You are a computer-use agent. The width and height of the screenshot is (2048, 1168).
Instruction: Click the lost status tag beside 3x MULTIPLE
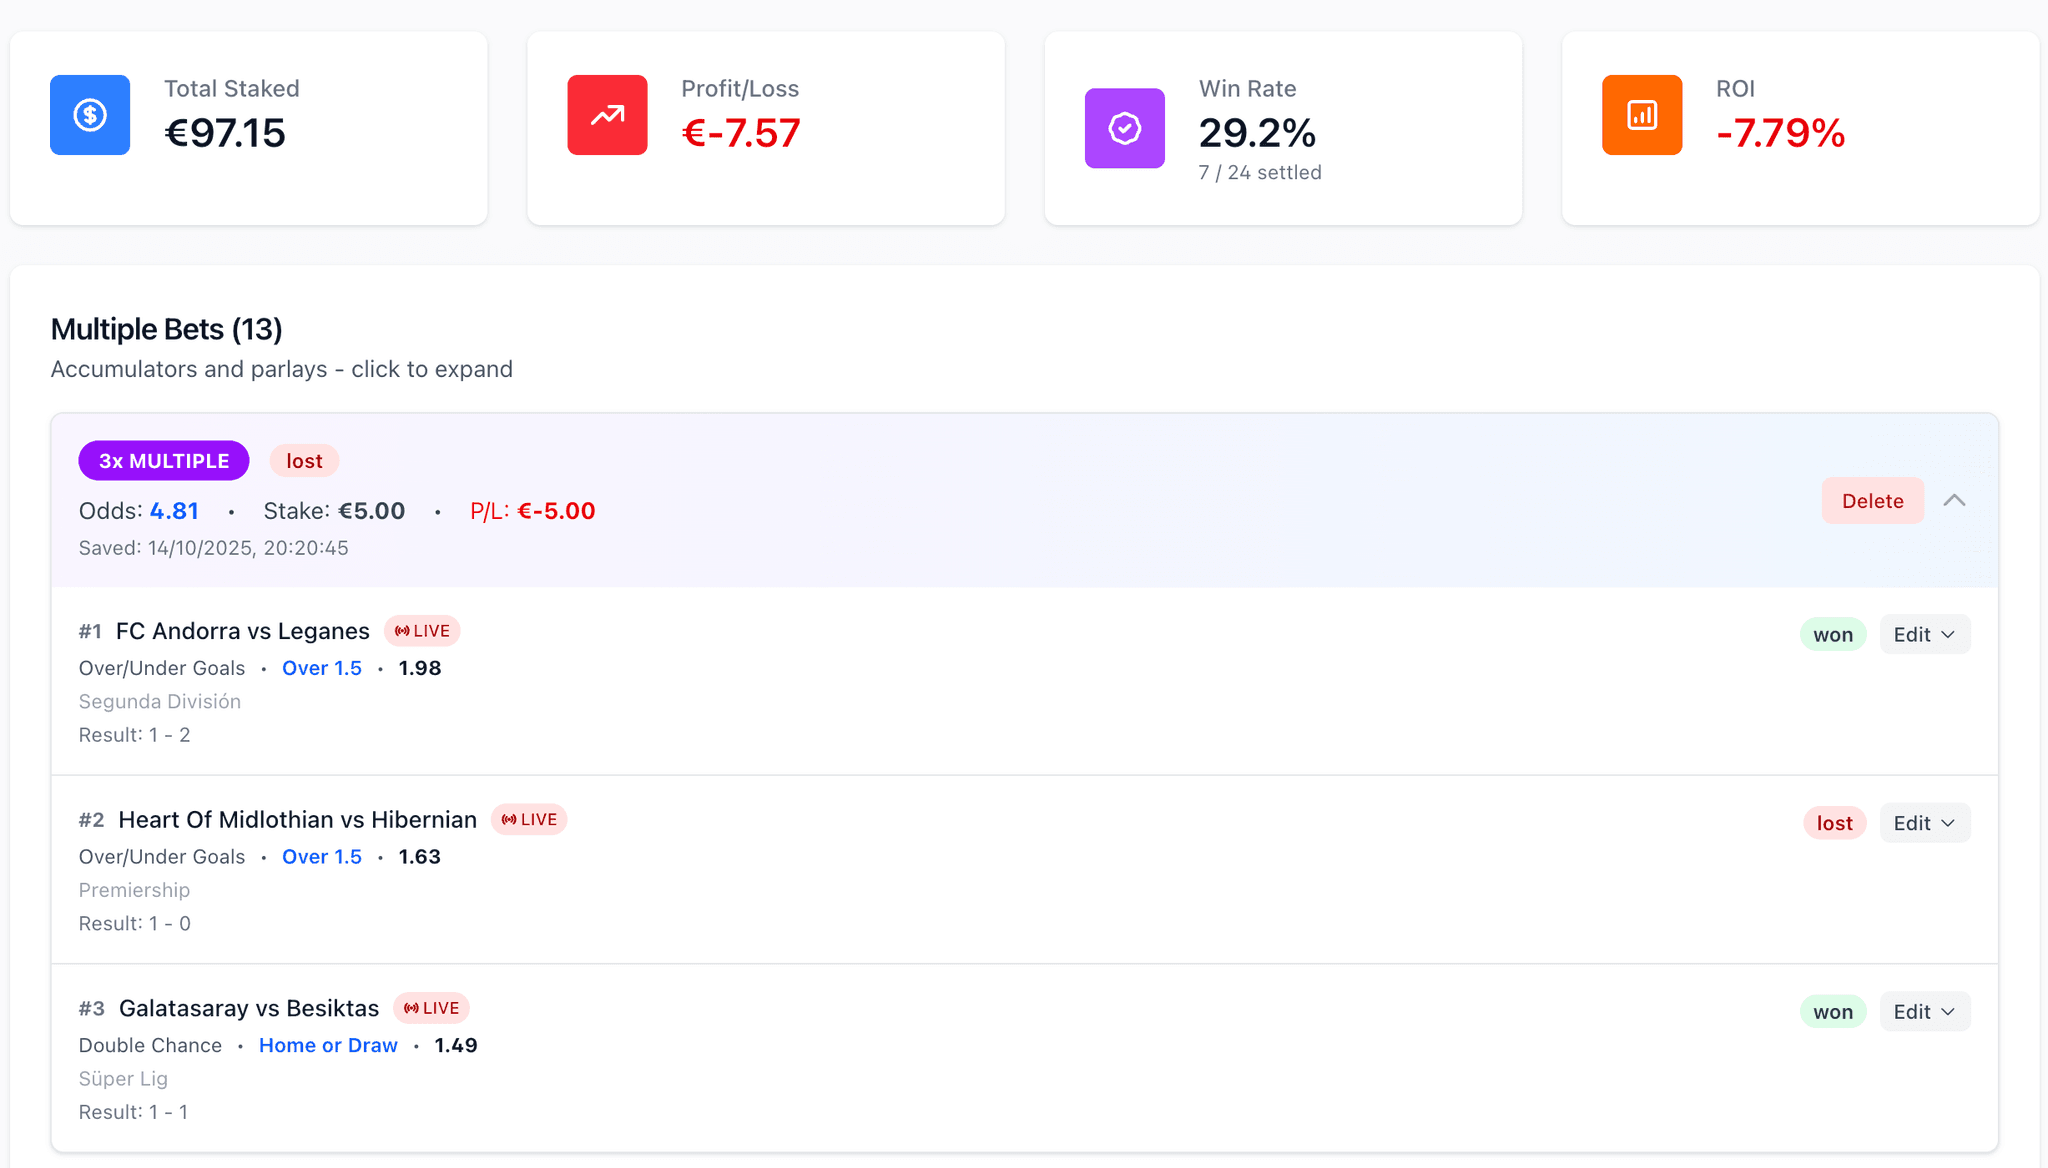pos(304,461)
